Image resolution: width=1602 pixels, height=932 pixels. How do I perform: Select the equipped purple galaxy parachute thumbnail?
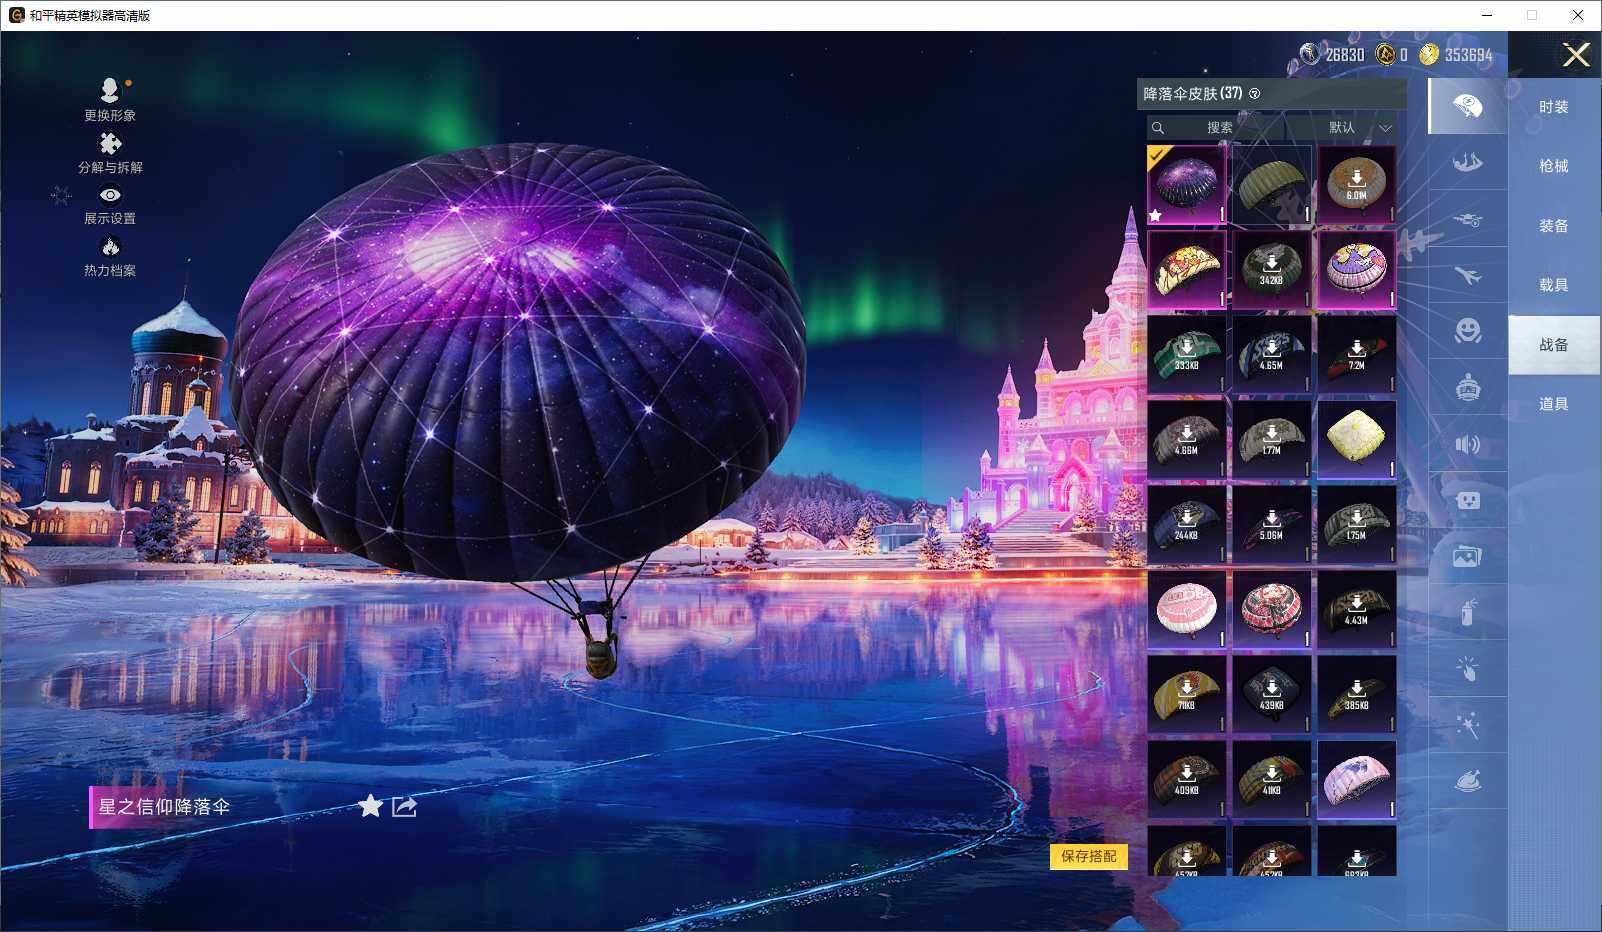pos(1186,185)
